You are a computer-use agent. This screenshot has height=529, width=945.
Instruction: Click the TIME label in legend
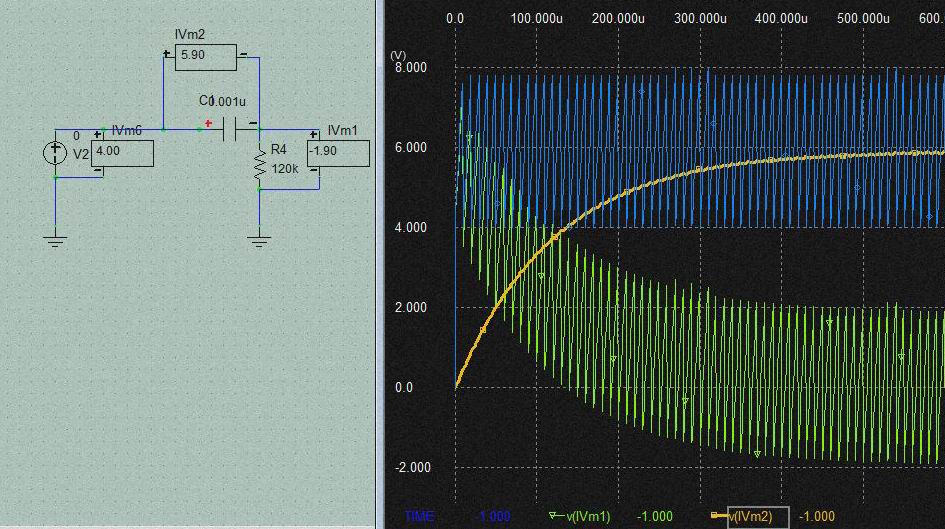420,516
